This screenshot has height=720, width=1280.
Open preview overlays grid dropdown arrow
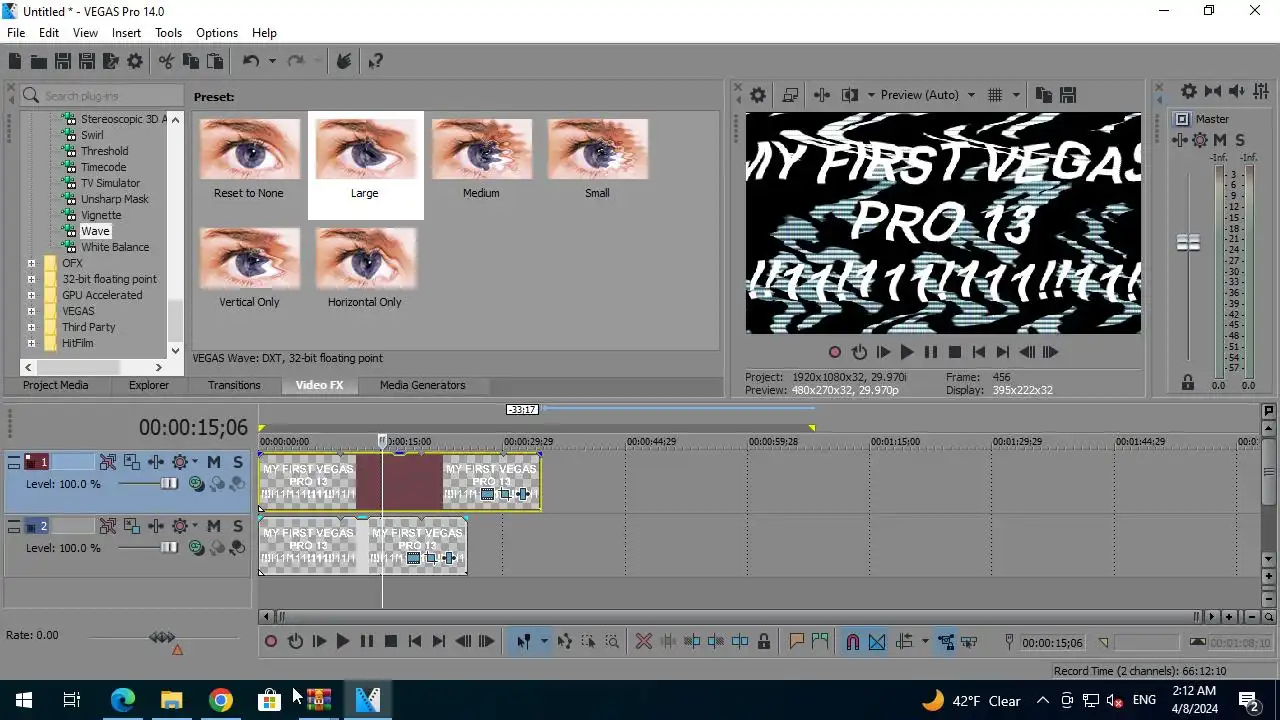click(x=1016, y=95)
